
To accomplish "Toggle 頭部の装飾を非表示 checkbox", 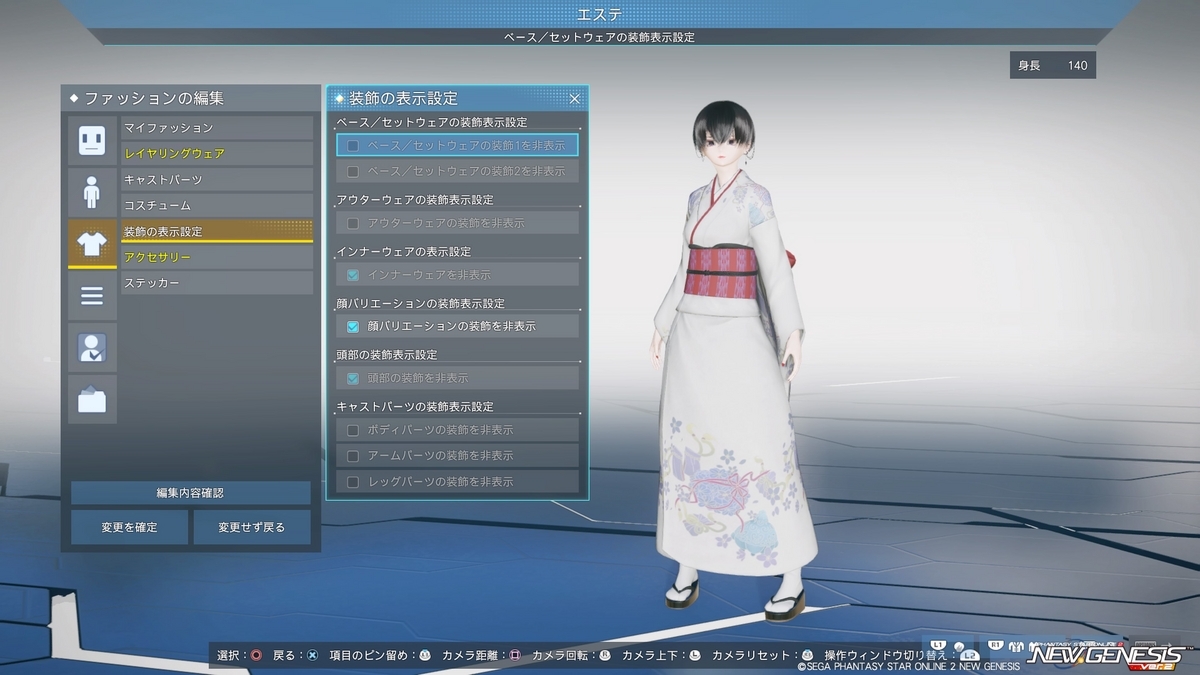I will tap(353, 379).
